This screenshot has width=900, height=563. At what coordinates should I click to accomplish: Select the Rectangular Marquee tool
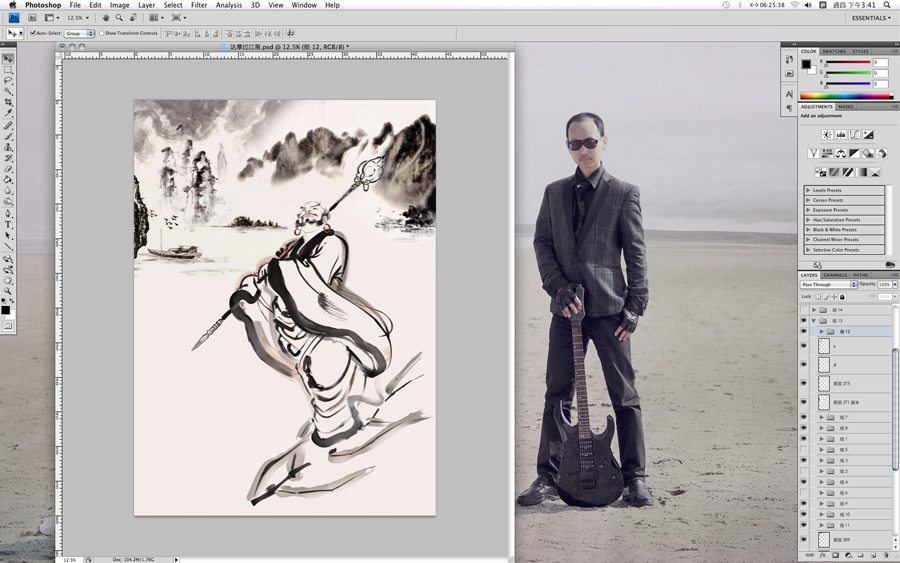click(x=7, y=70)
